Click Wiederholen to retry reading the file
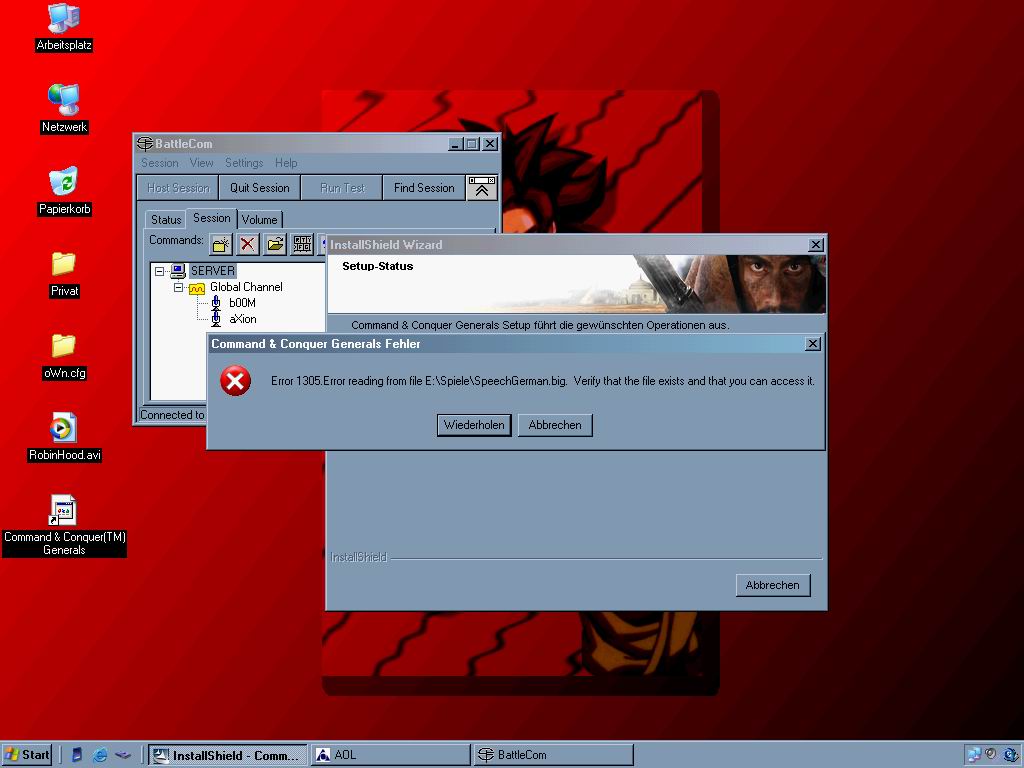1024x768 pixels. click(x=474, y=425)
